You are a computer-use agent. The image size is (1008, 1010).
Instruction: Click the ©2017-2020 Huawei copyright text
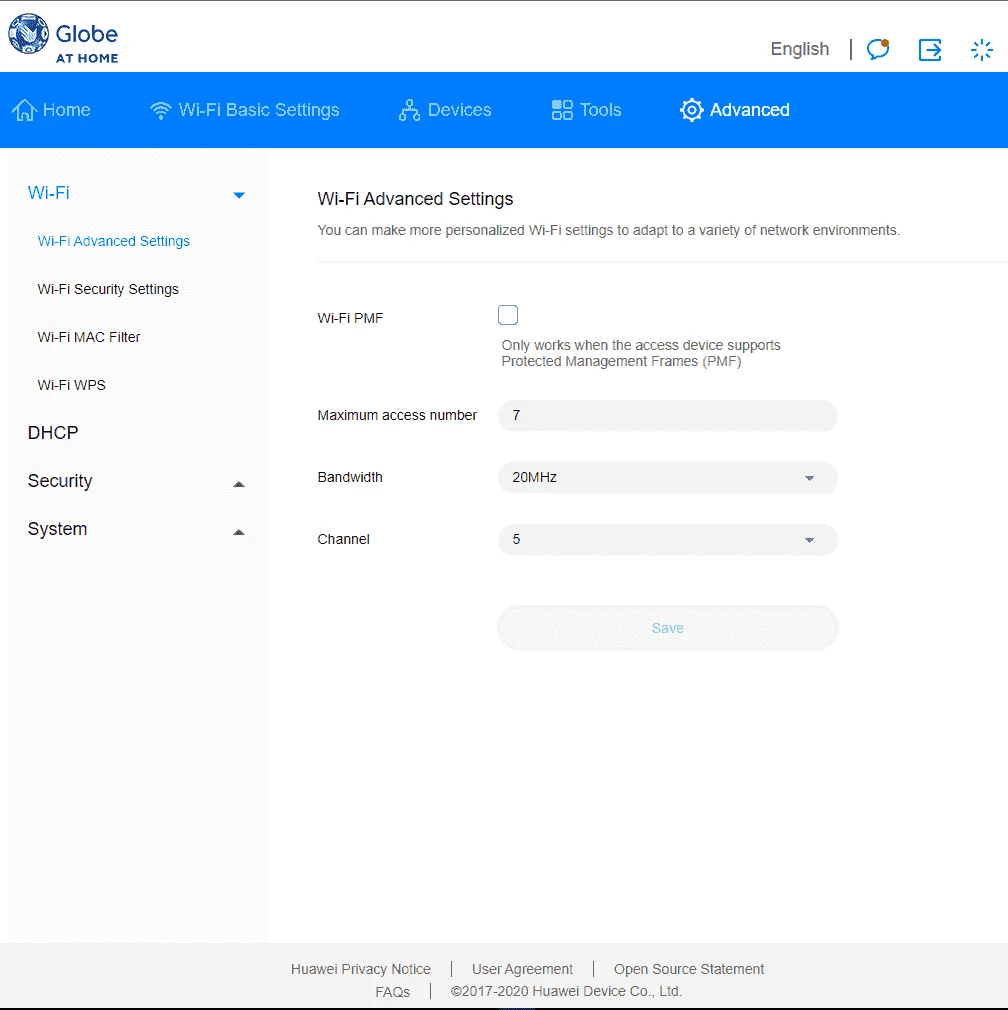tap(566, 991)
